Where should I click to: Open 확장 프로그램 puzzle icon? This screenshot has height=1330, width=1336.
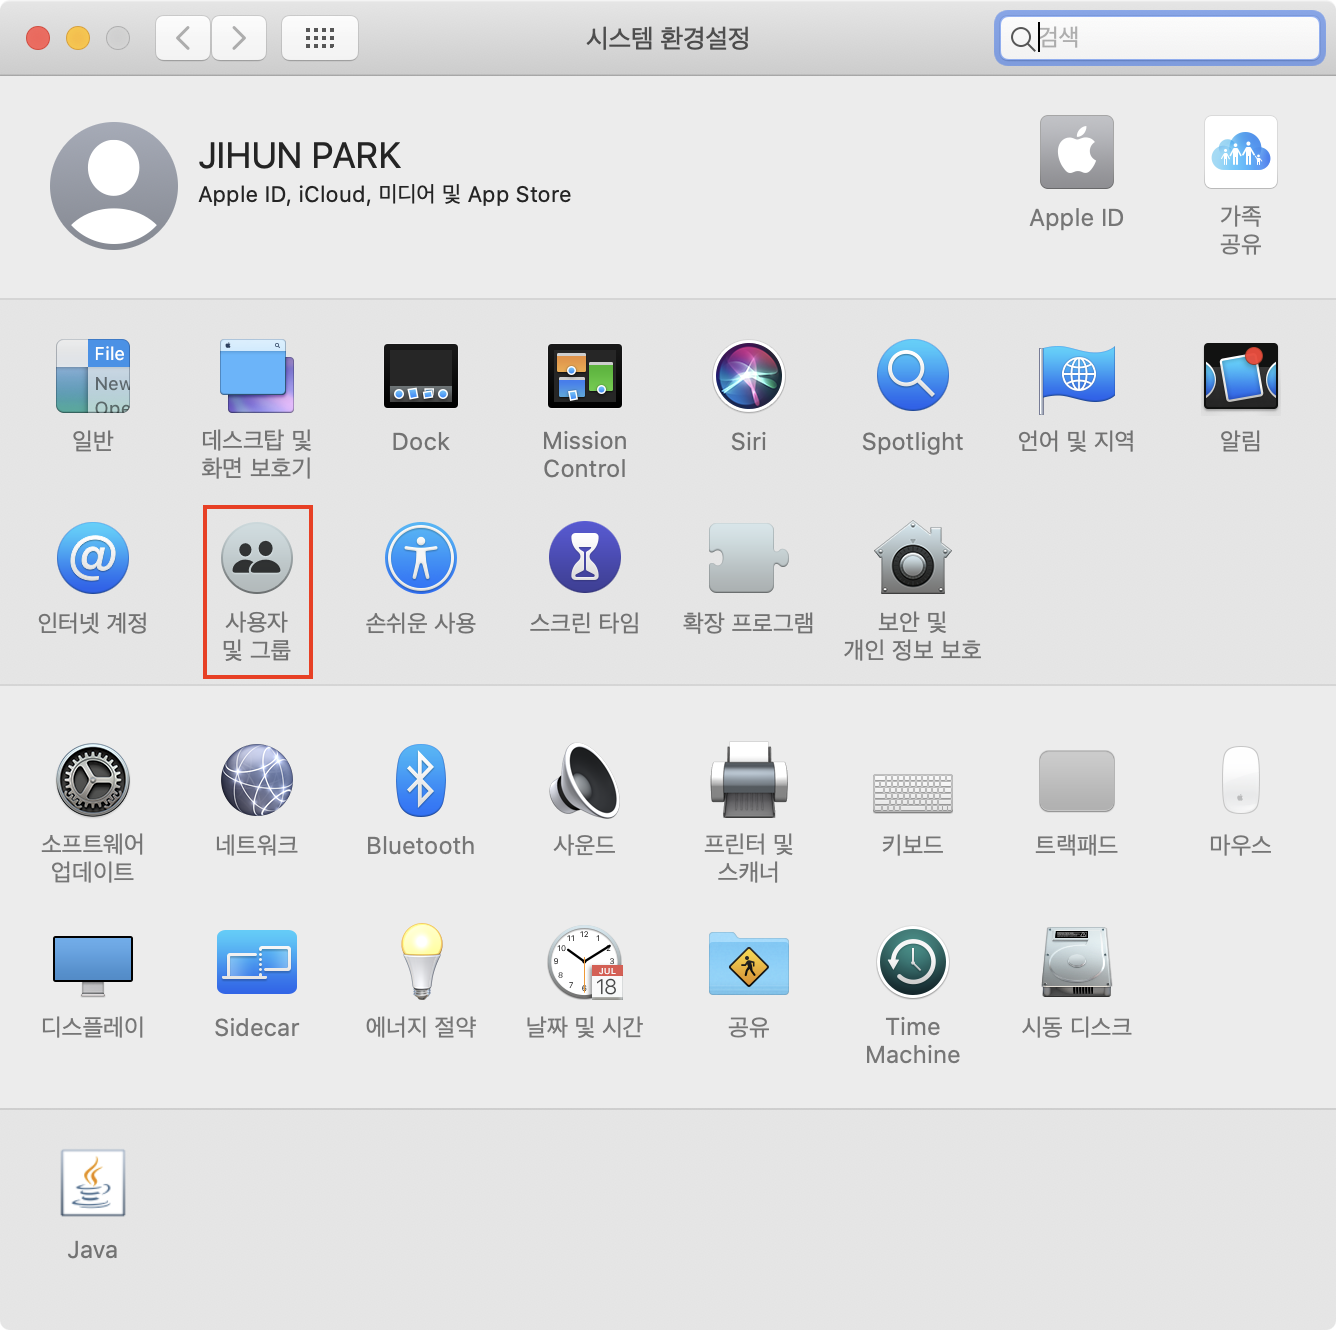point(749,558)
